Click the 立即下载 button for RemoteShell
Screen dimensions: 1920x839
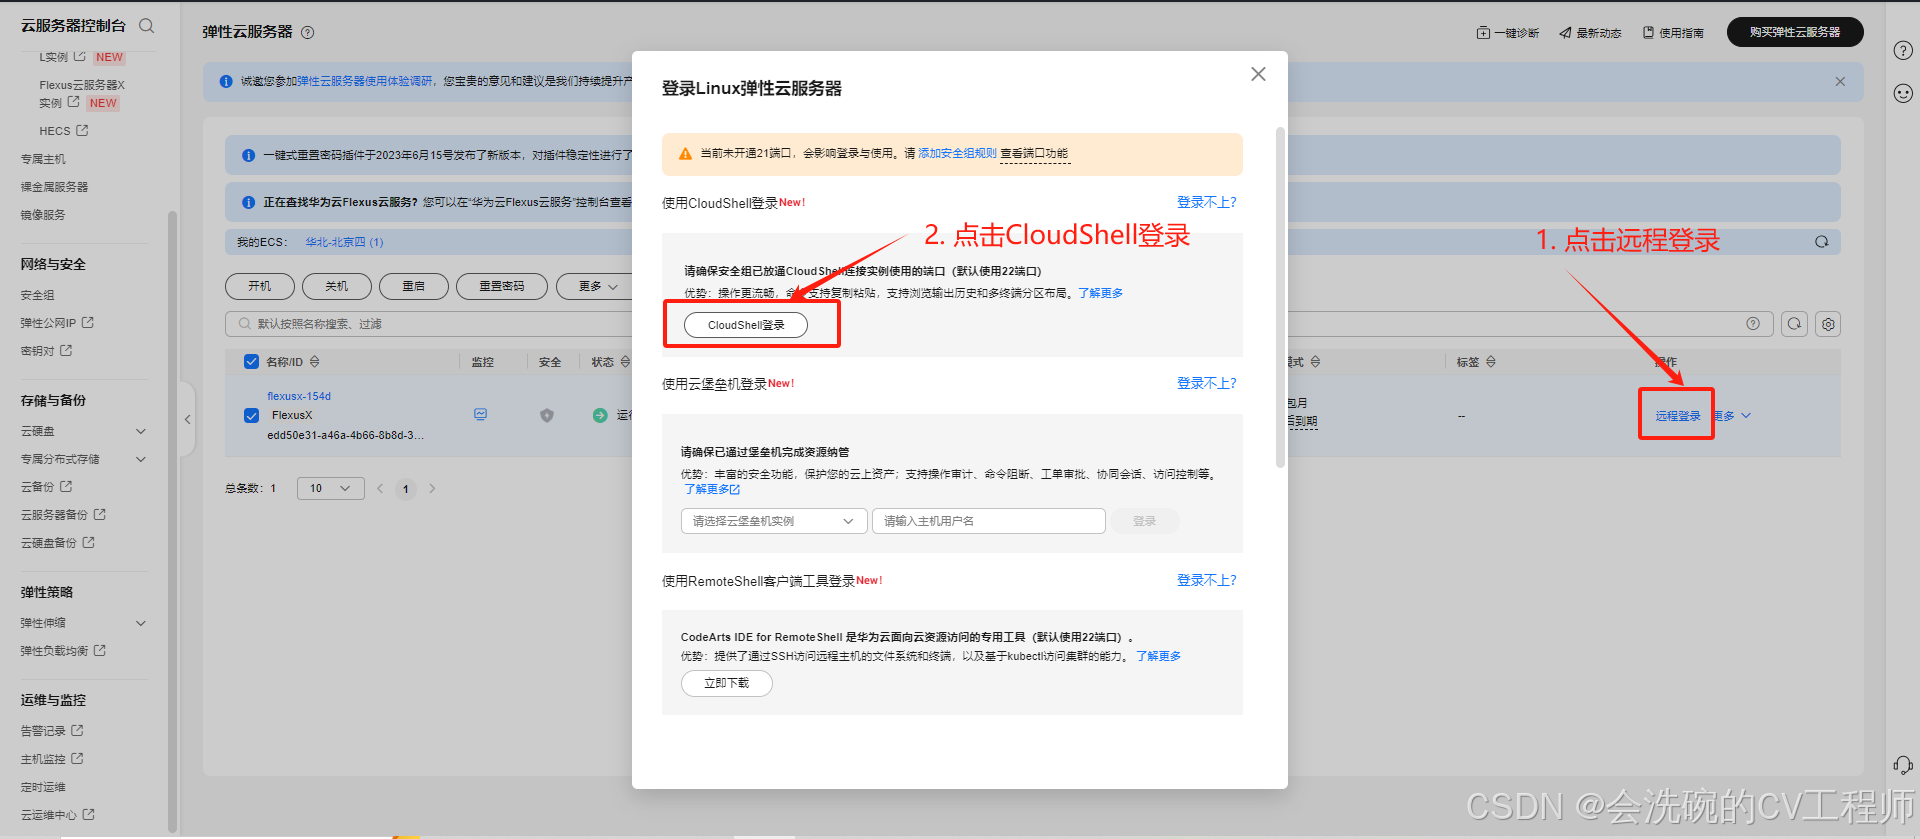[x=727, y=683]
